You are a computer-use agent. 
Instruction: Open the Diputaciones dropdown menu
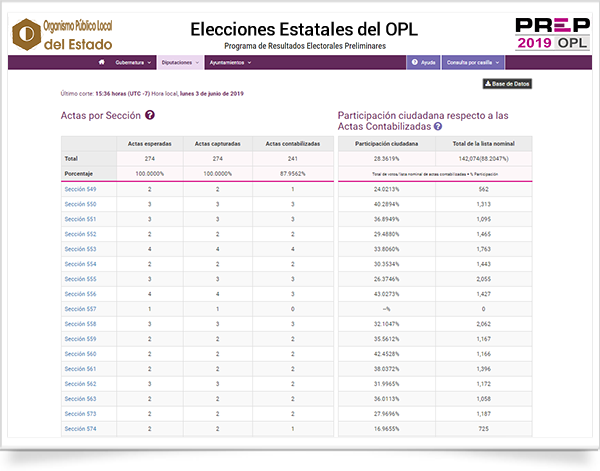pyautogui.click(x=180, y=62)
